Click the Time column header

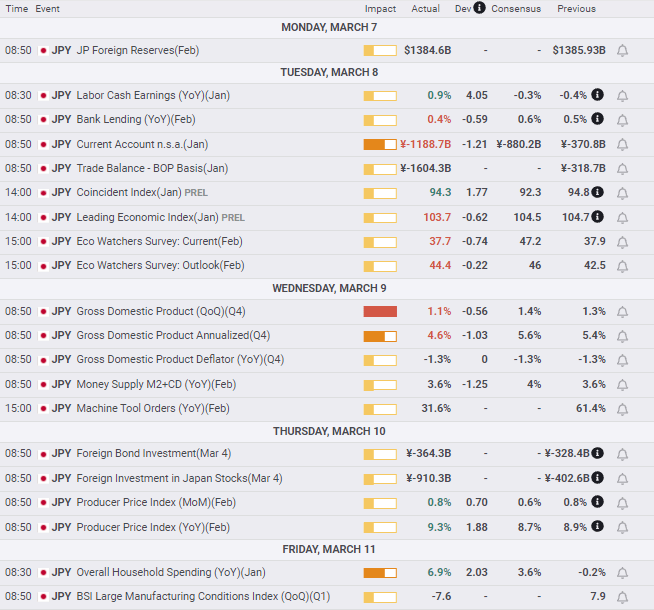[x=17, y=9]
